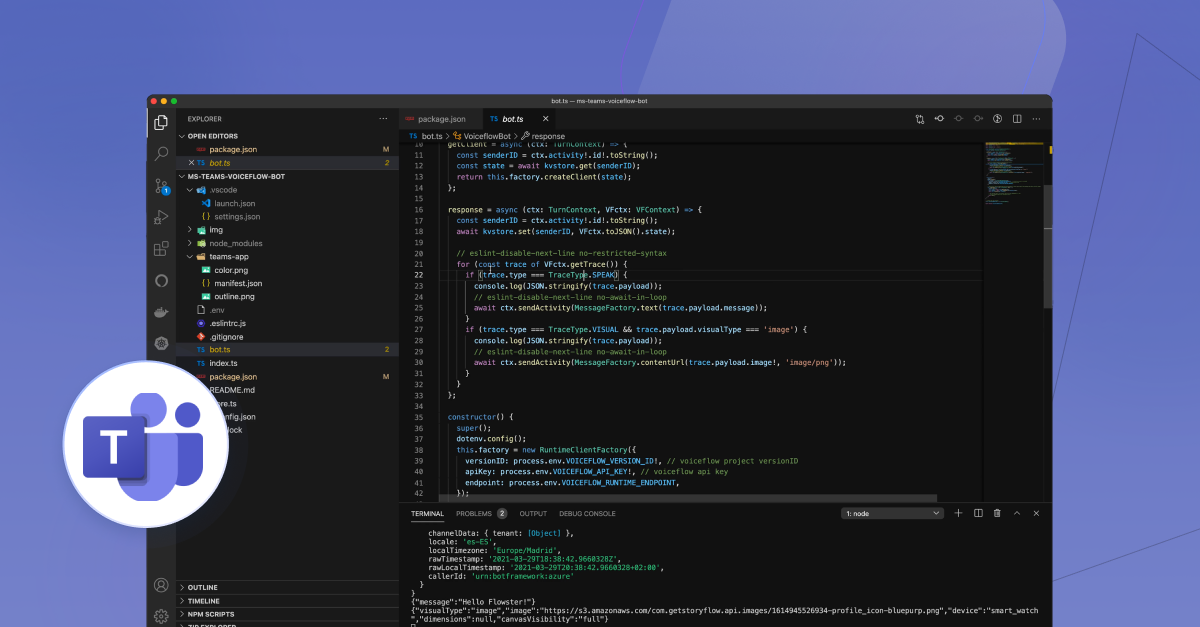Switch to the package.json editor tab

441,118
